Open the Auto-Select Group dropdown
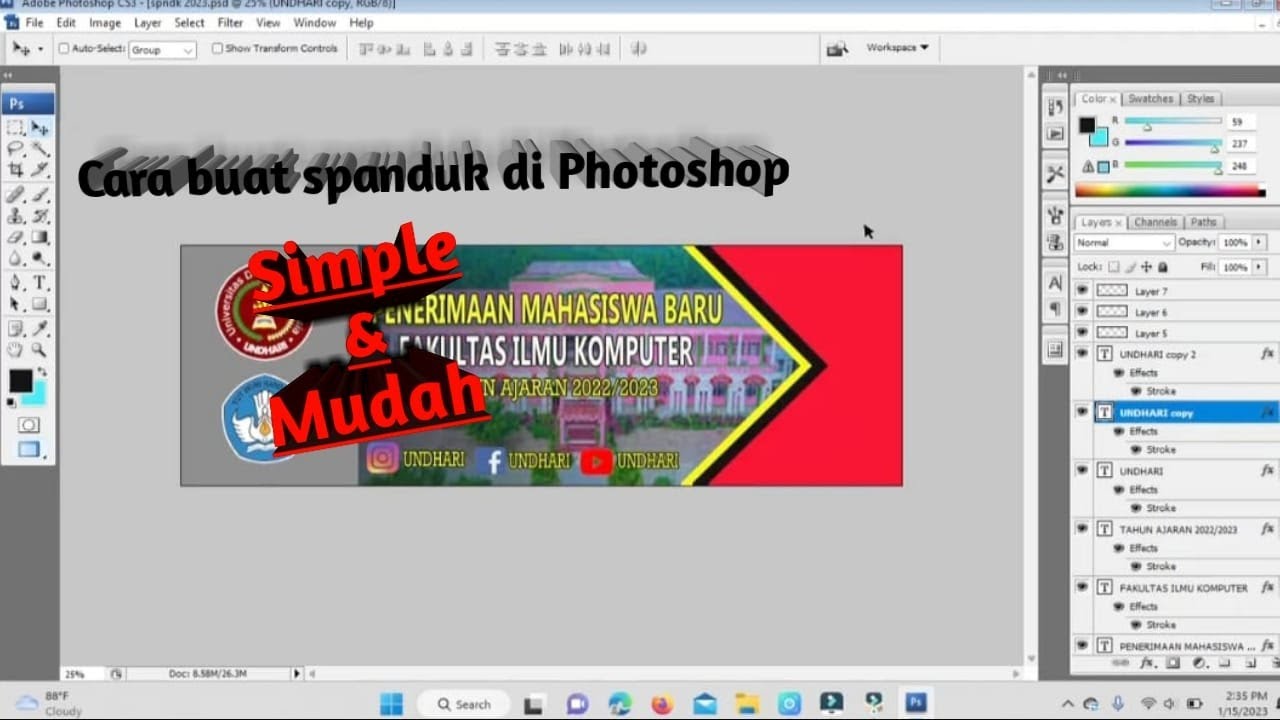The height and width of the screenshot is (720, 1280). (x=162, y=49)
